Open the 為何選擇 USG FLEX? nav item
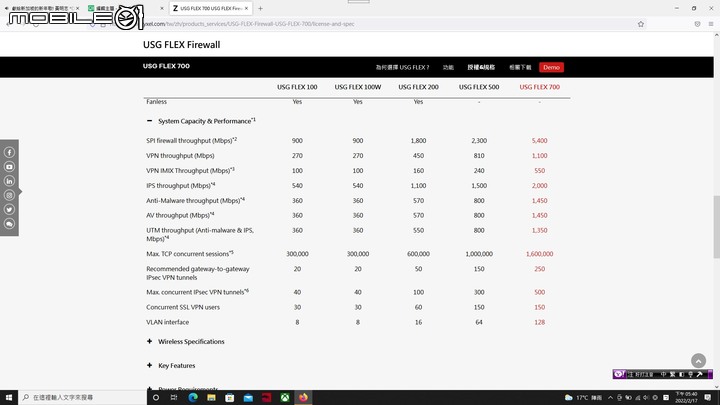Image resolution: width=720 pixels, height=405 pixels. [402, 67]
